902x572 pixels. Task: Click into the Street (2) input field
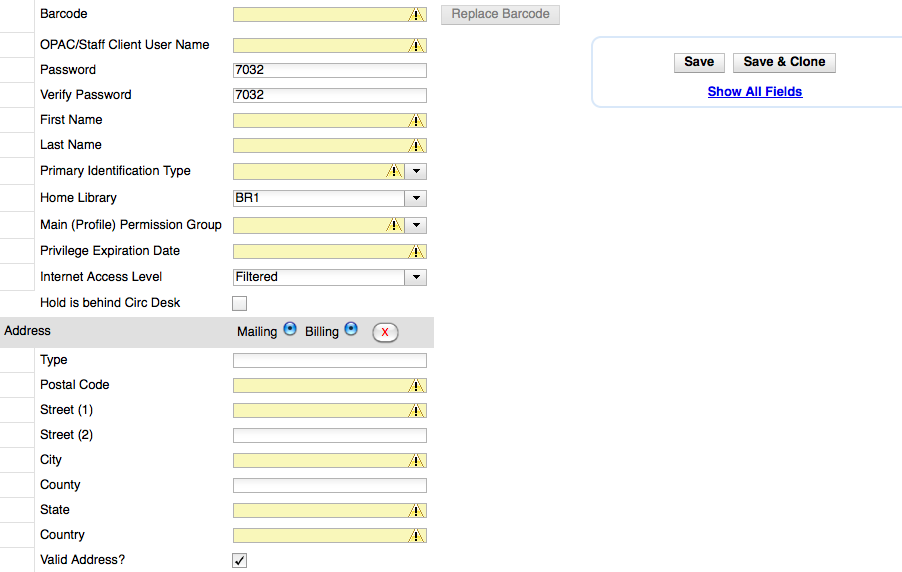point(329,436)
